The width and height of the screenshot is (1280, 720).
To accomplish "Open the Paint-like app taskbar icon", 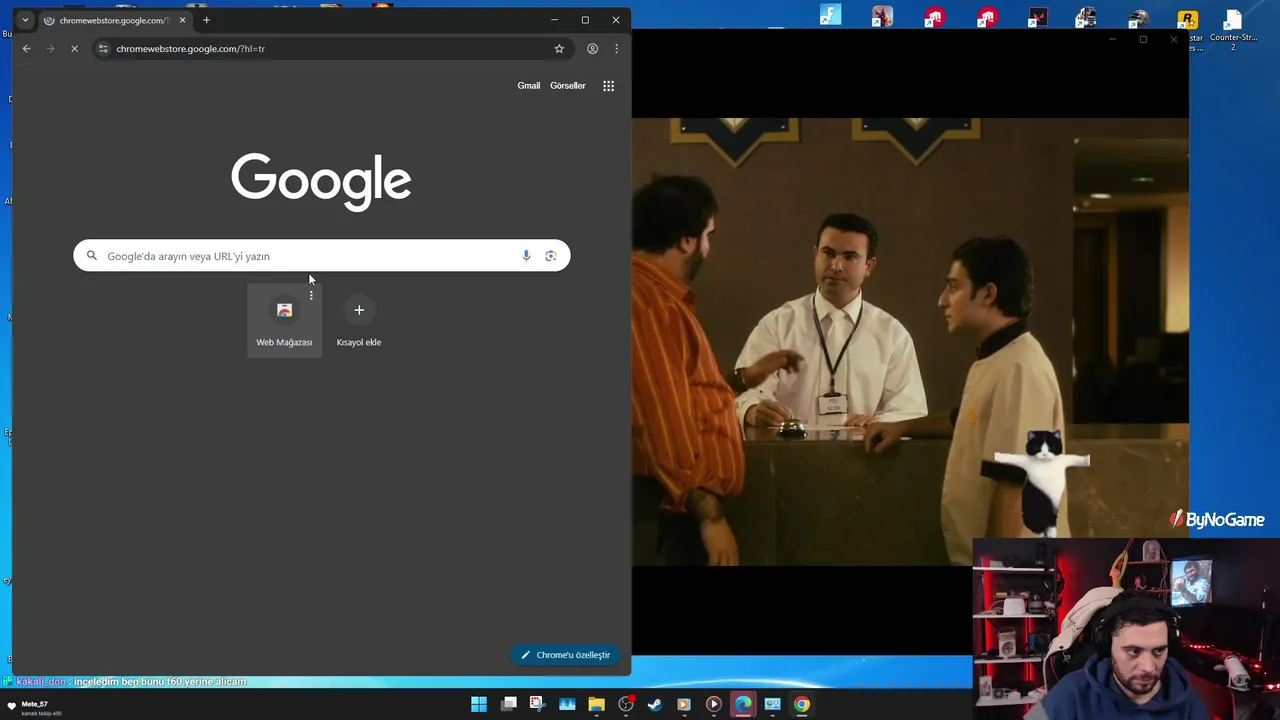I will (x=772, y=704).
